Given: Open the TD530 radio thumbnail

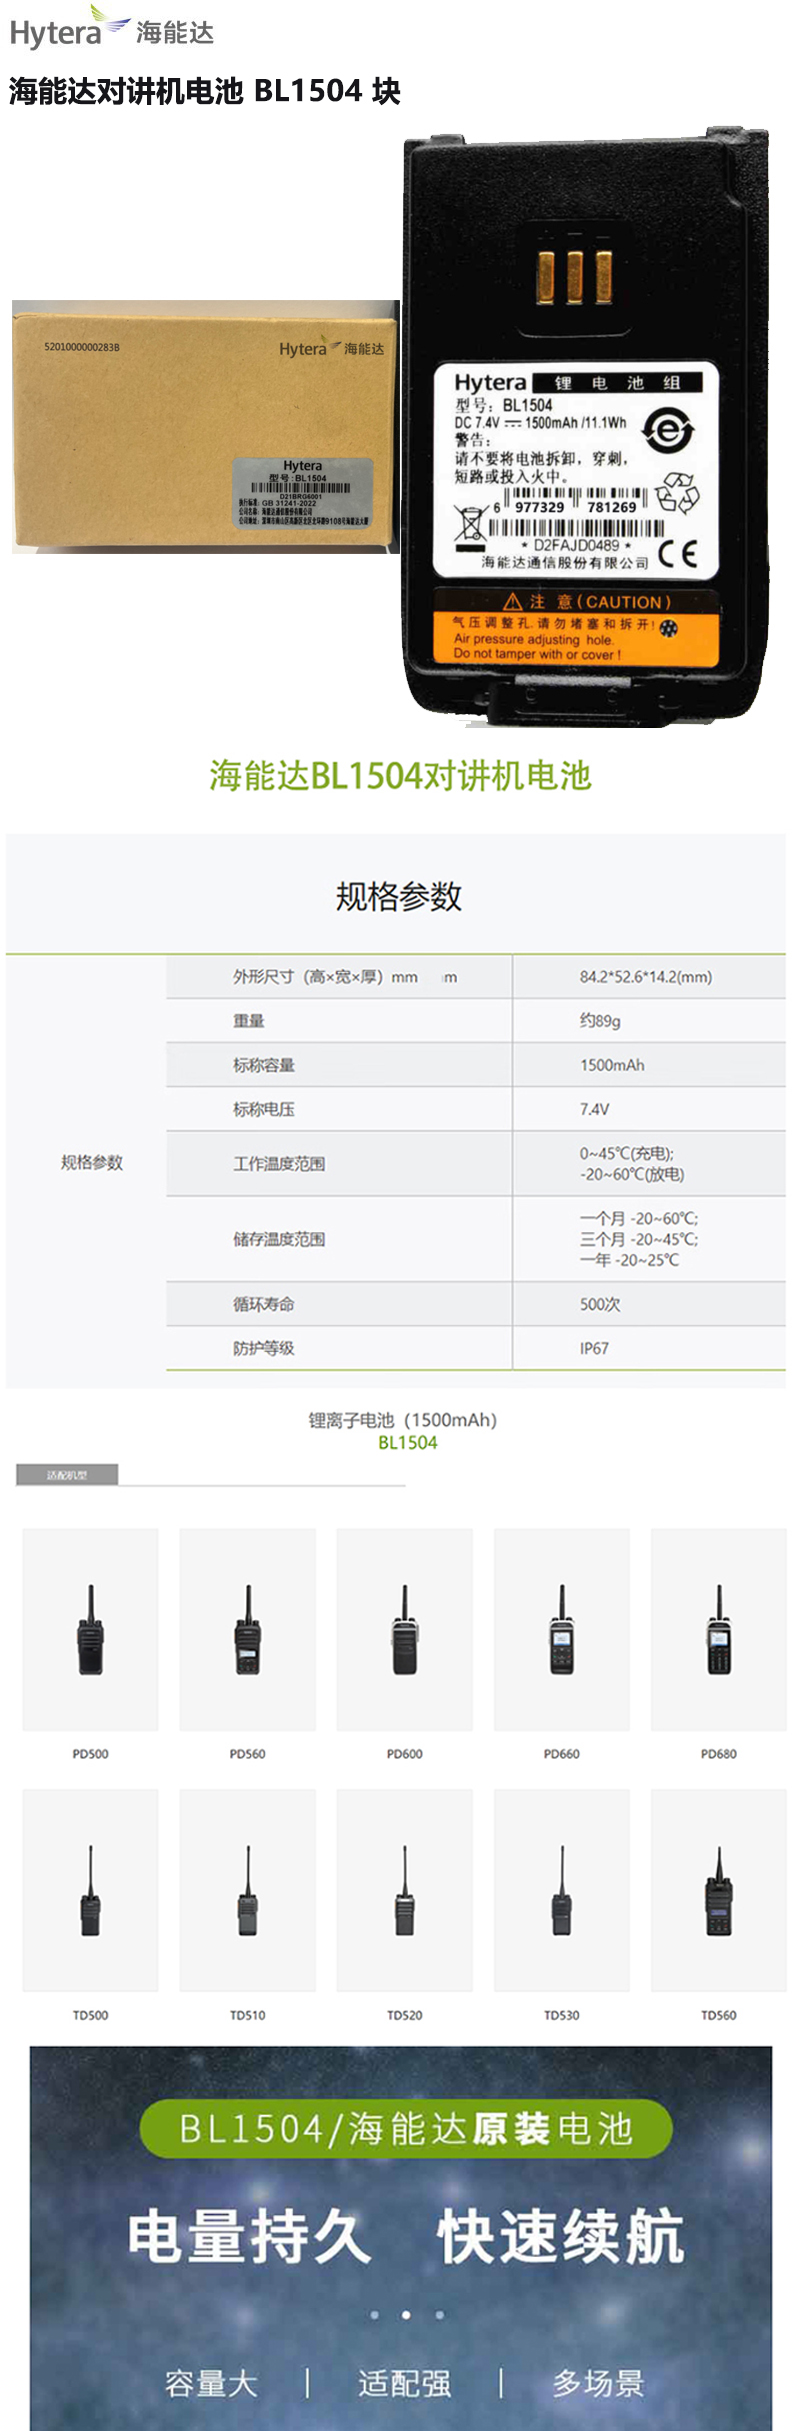Looking at the screenshot, I should pyautogui.click(x=561, y=1890).
